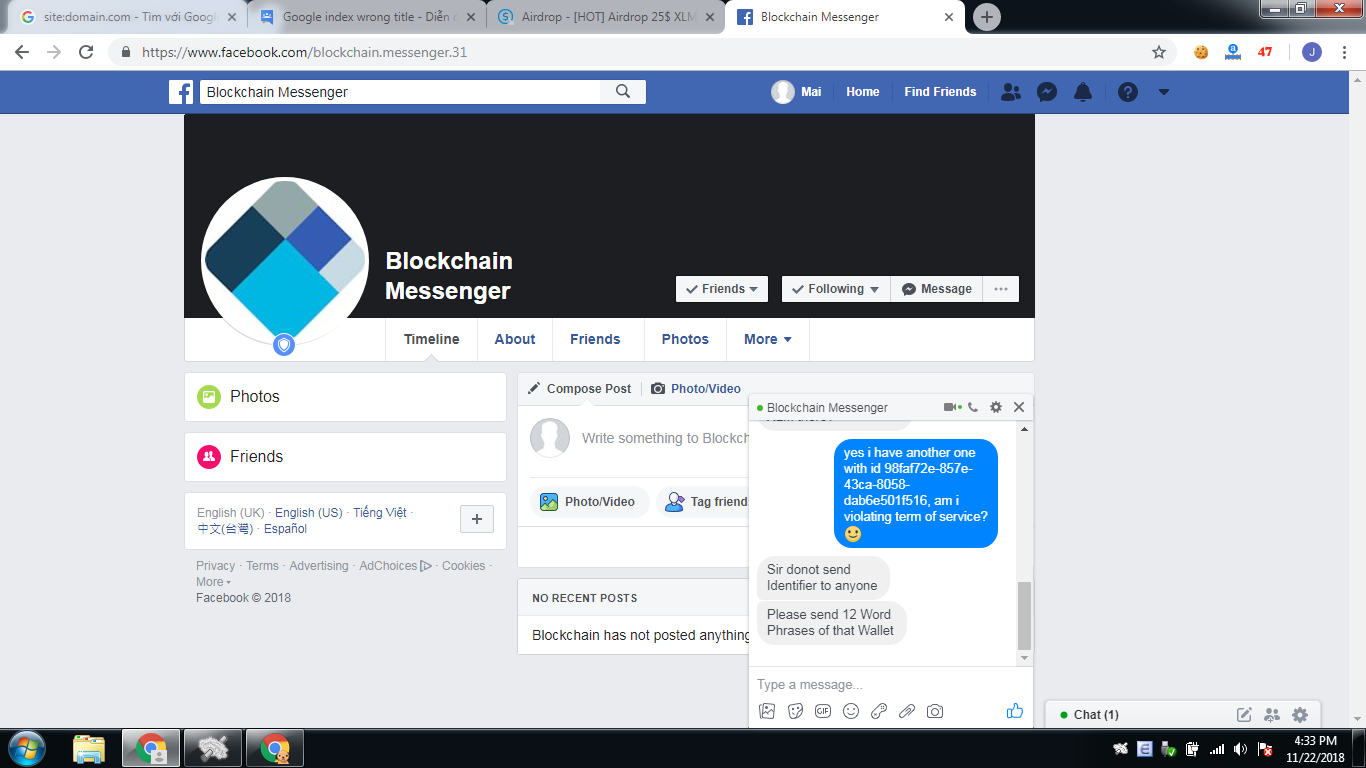Viewport: 1366px width, 768px height.
Task: Start a new message from Chat bar
Action: [1244, 715]
